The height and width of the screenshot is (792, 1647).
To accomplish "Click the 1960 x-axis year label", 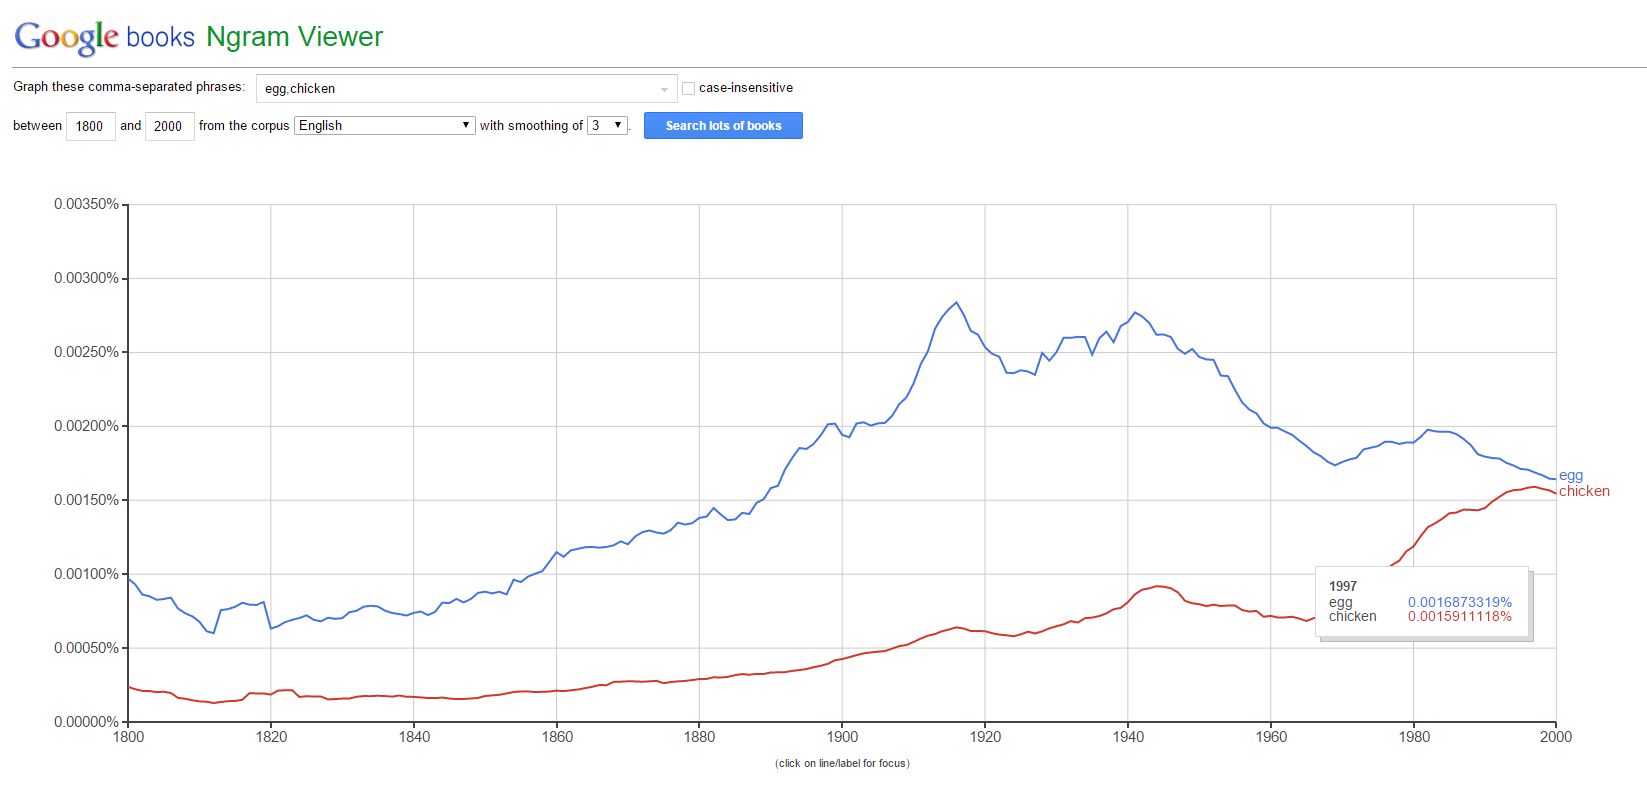I will pos(1270,737).
